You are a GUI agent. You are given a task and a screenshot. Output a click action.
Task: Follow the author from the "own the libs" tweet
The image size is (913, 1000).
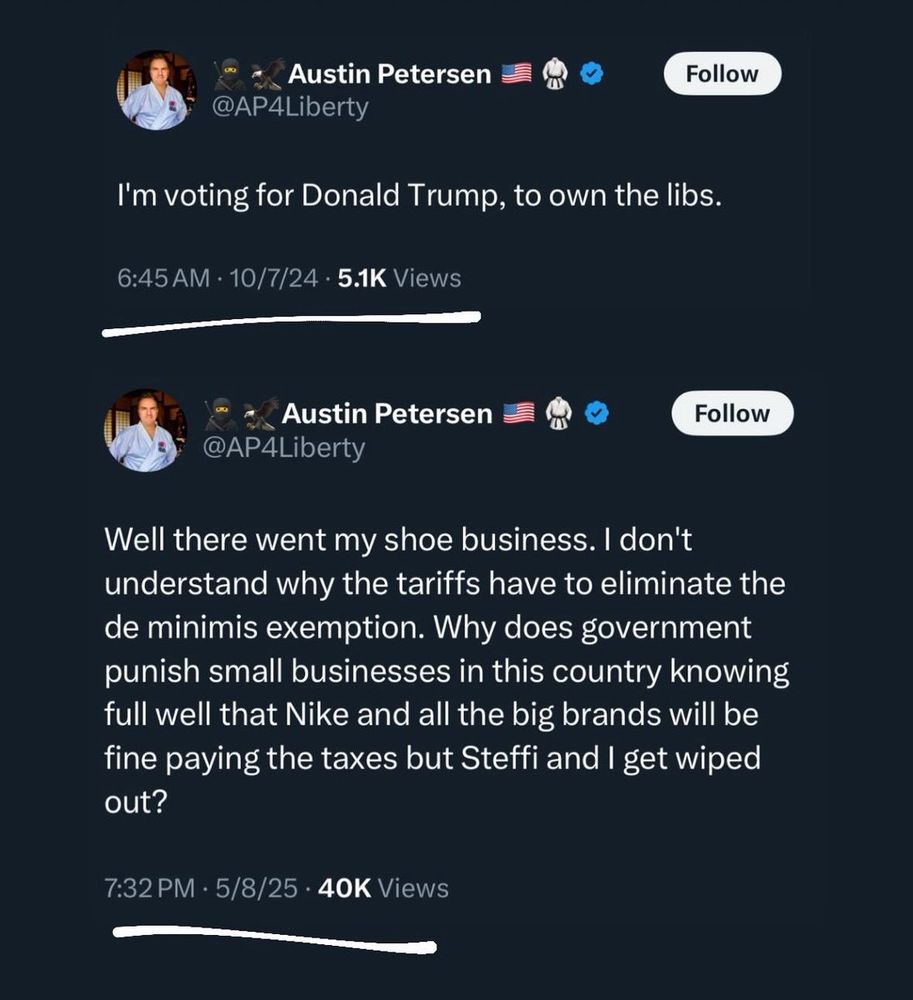pos(722,74)
